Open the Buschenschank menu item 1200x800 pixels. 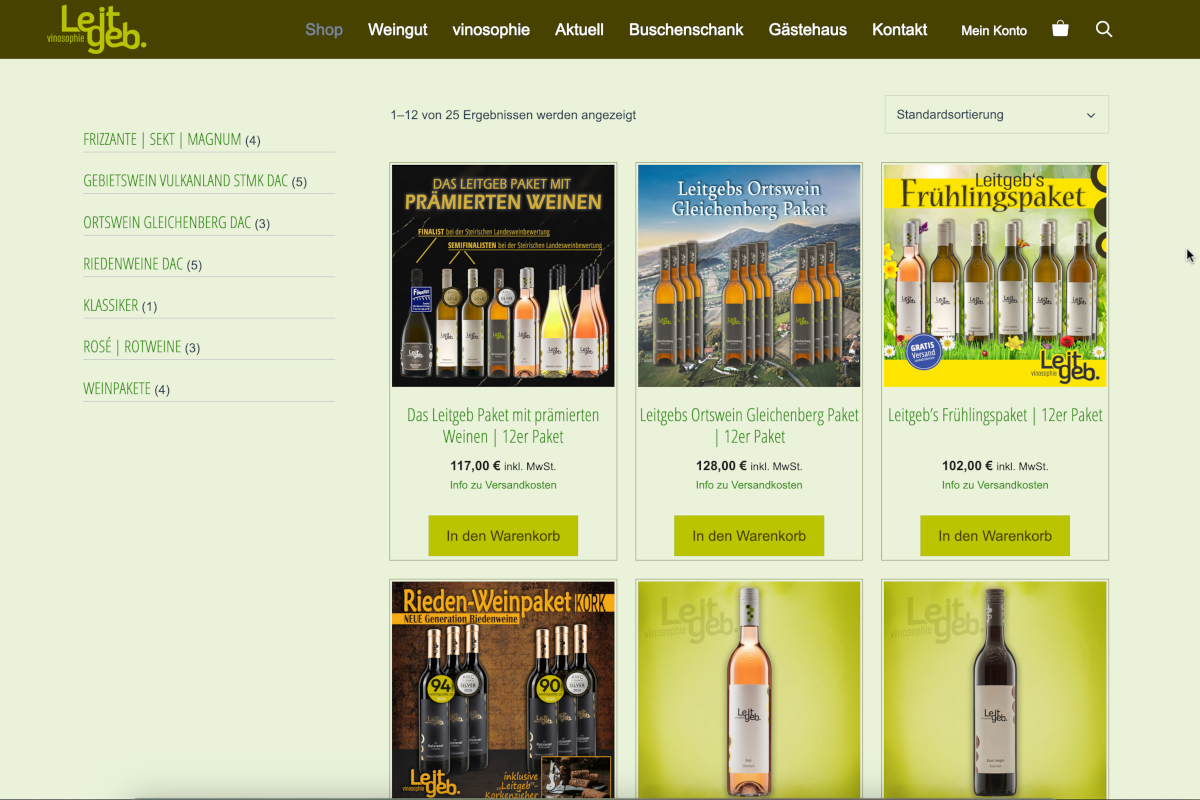[686, 29]
